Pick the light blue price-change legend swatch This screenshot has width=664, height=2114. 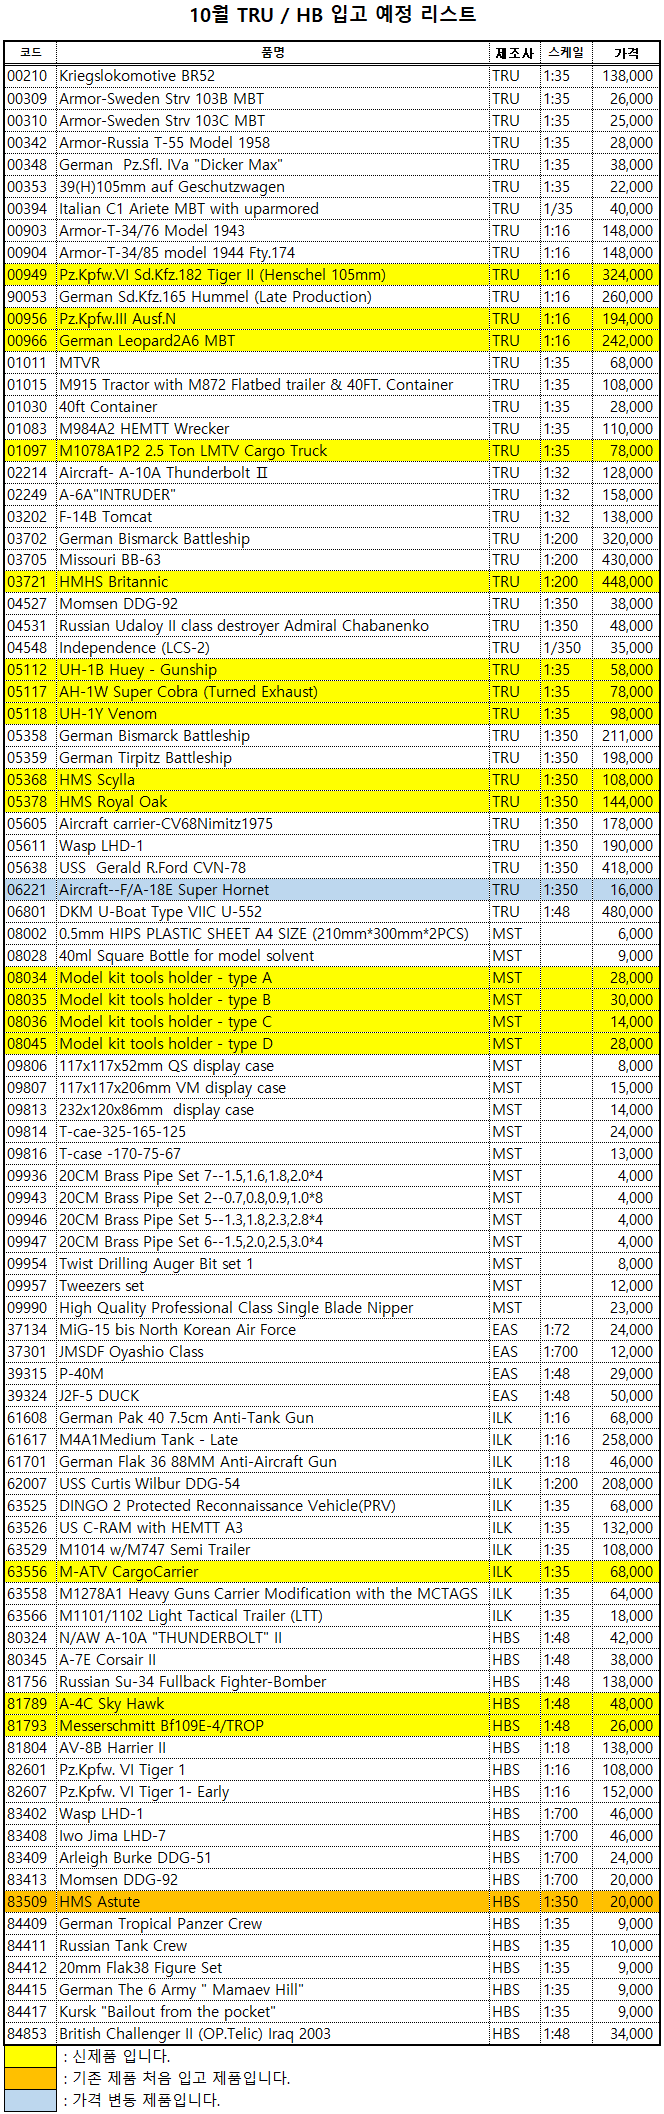point(30,2100)
